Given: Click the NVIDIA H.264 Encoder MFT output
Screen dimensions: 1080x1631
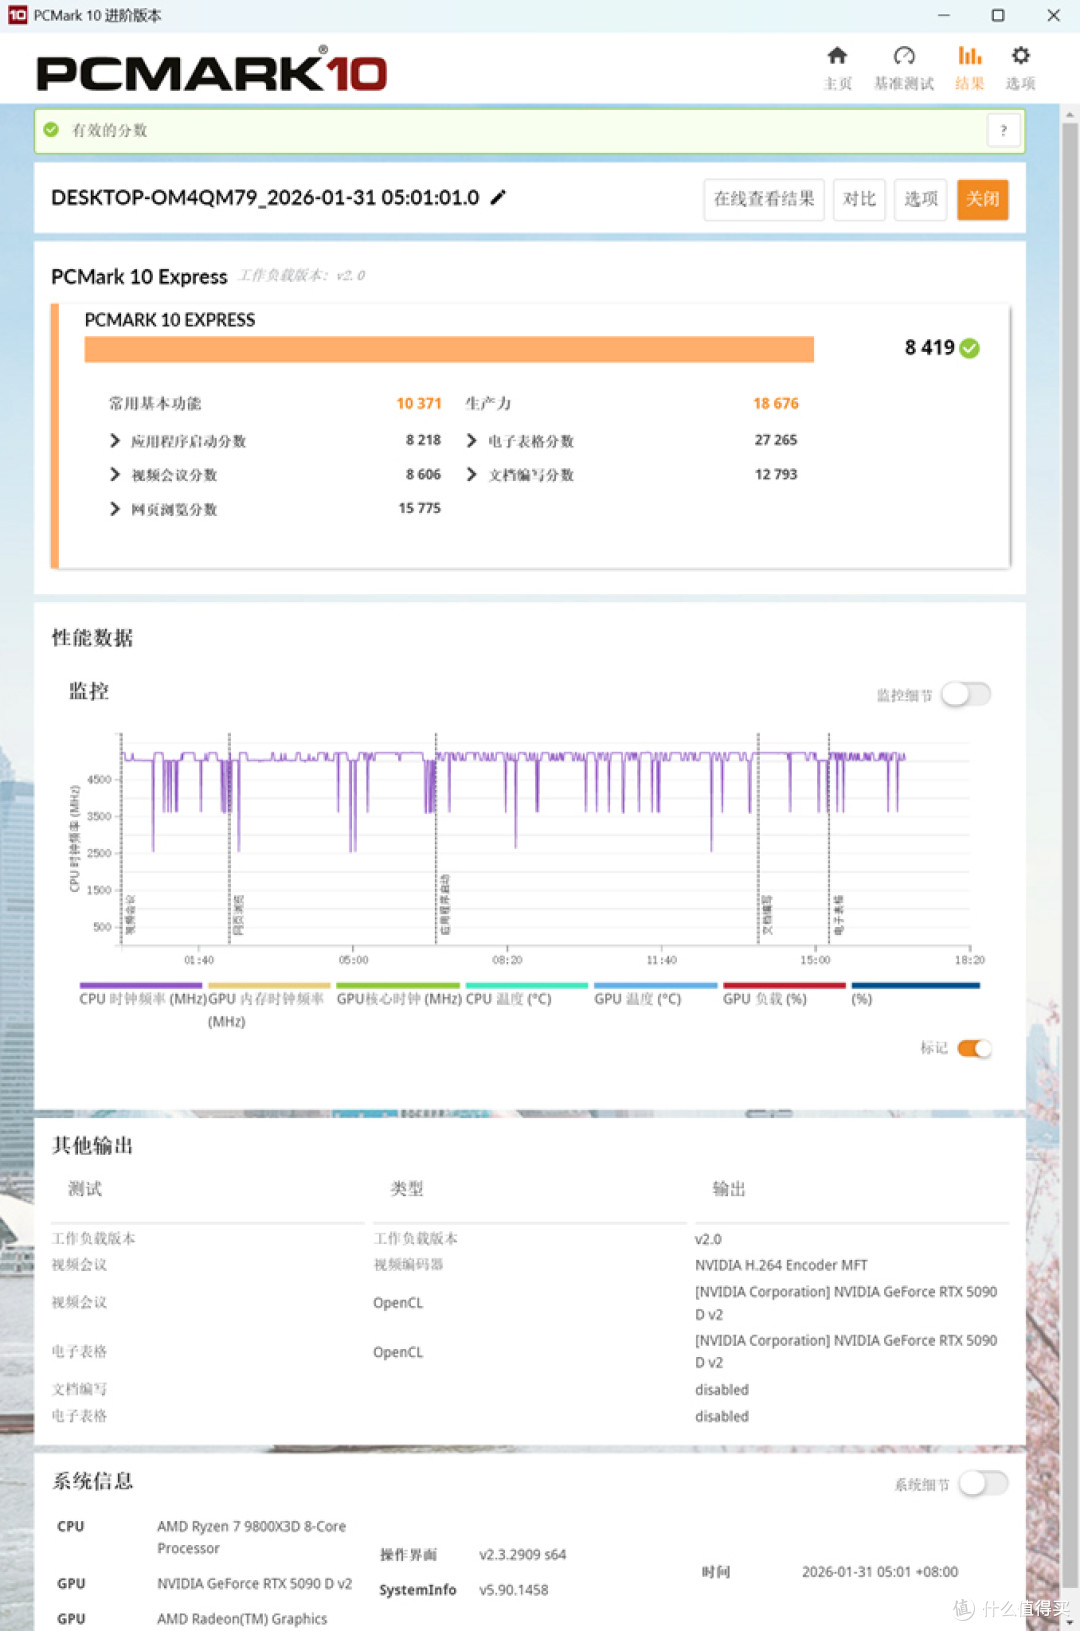Looking at the screenshot, I should tap(781, 1265).
